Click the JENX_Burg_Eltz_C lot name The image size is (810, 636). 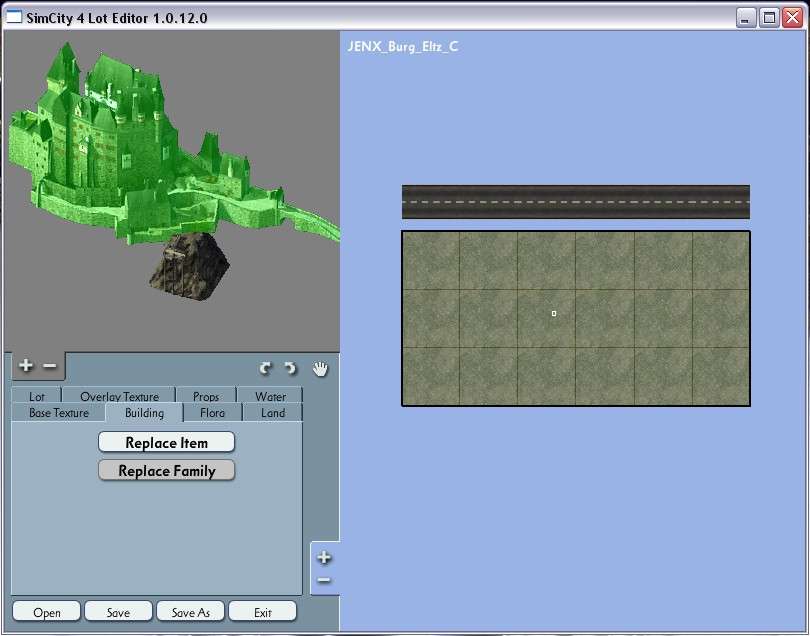click(402, 46)
